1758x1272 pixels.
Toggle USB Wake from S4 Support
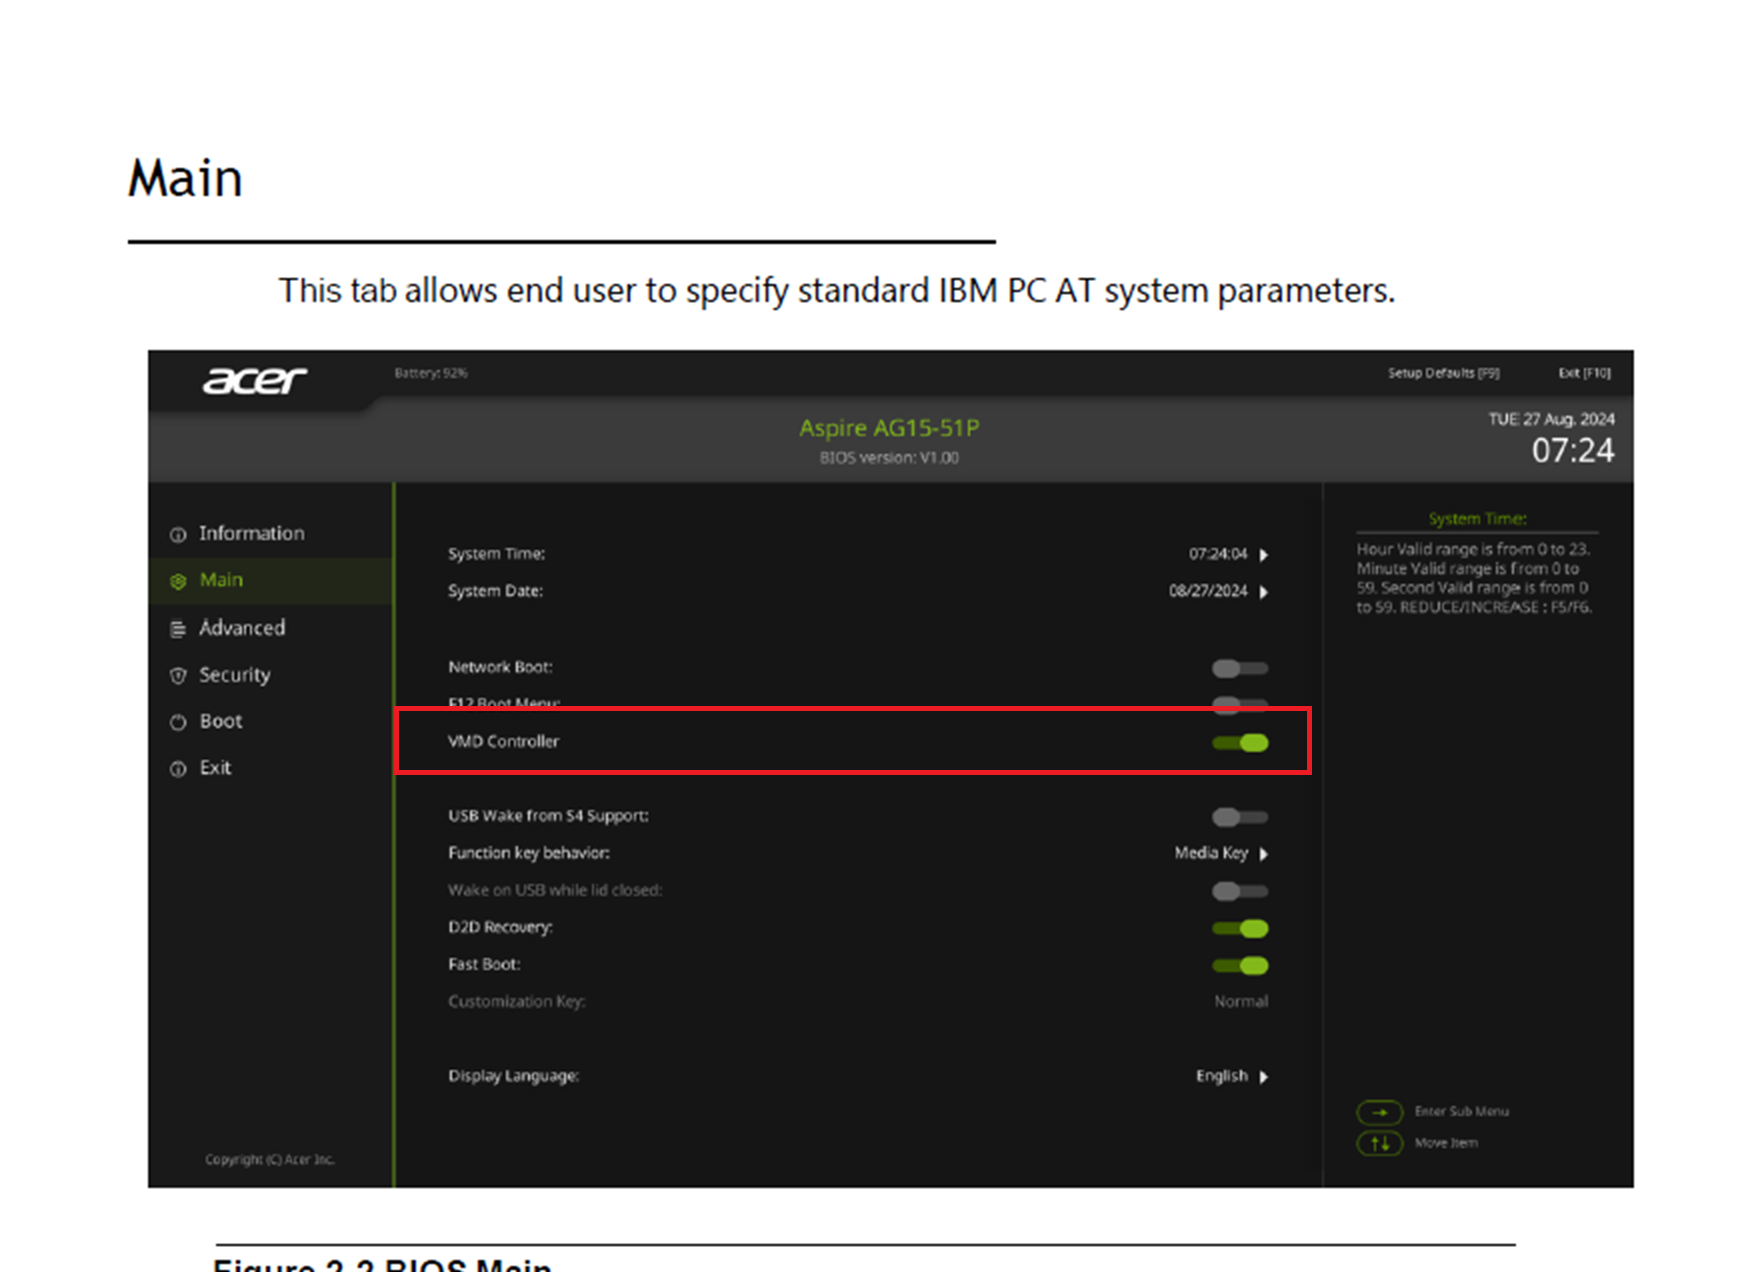pyautogui.click(x=1240, y=817)
